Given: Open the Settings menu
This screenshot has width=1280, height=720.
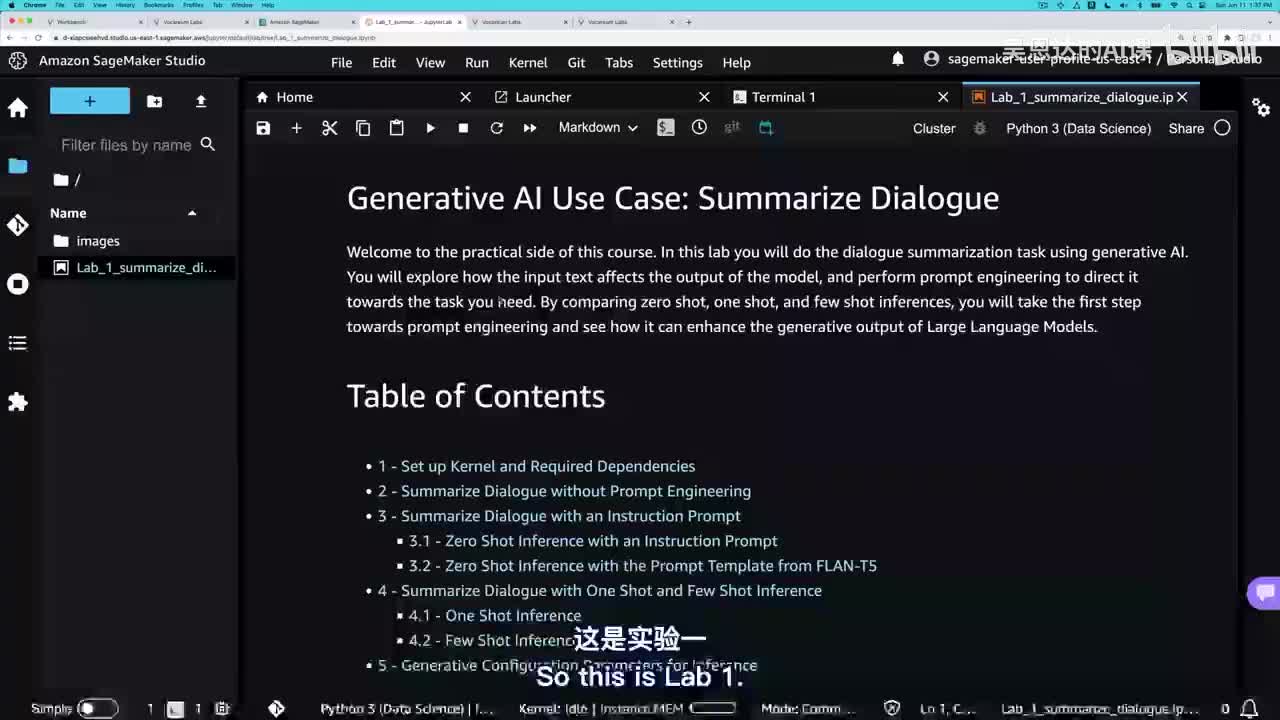Looking at the screenshot, I should tap(678, 62).
